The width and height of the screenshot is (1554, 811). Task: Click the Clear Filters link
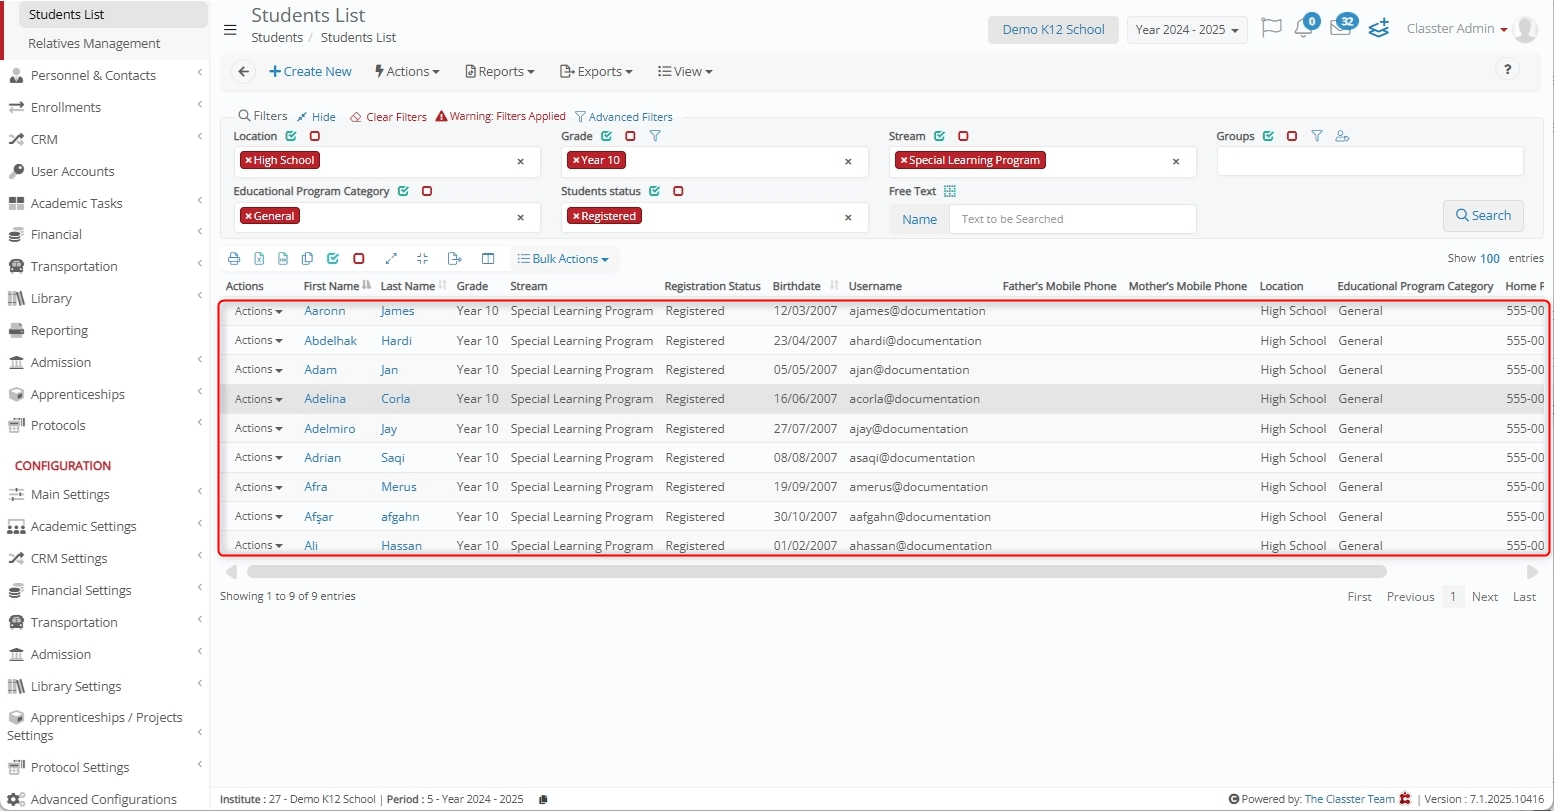388,117
